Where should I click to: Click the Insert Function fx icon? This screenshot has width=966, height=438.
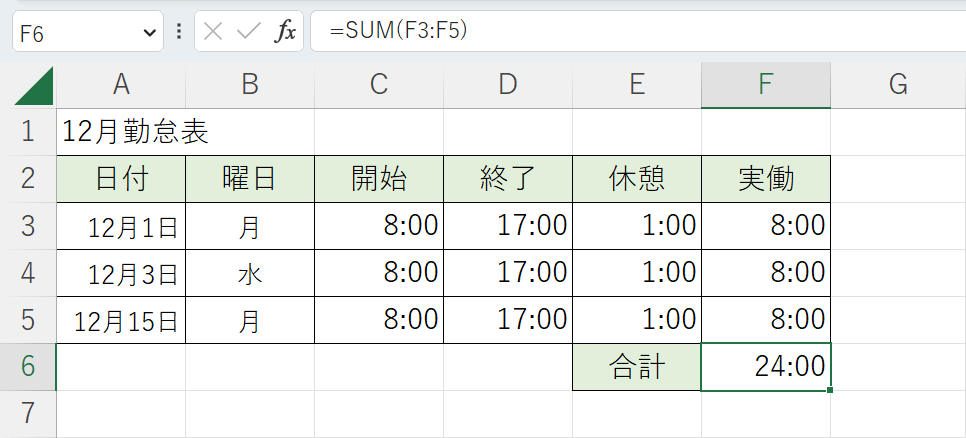click(x=286, y=31)
